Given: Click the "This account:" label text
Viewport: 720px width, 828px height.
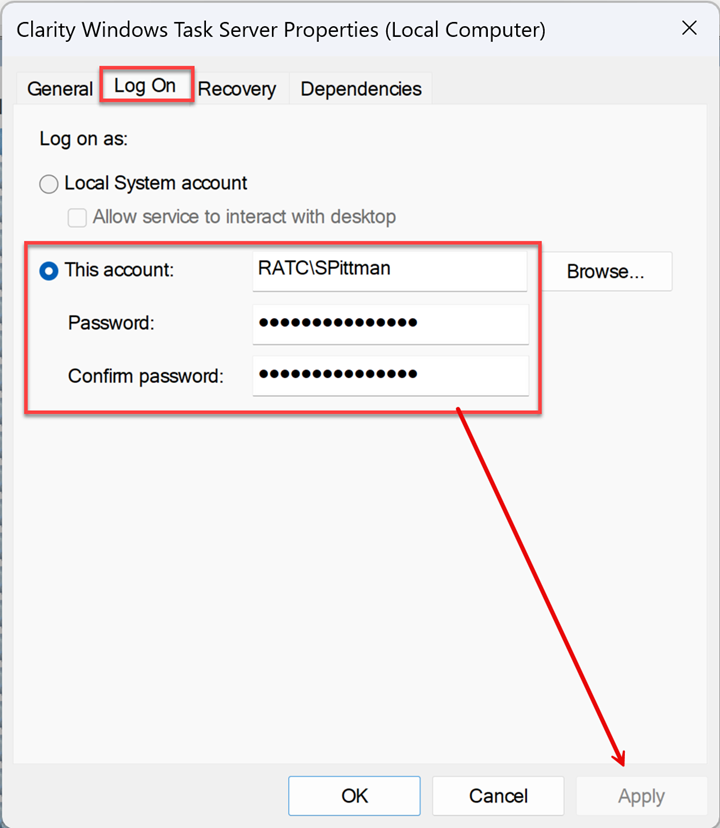Looking at the screenshot, I should (119, 270).
